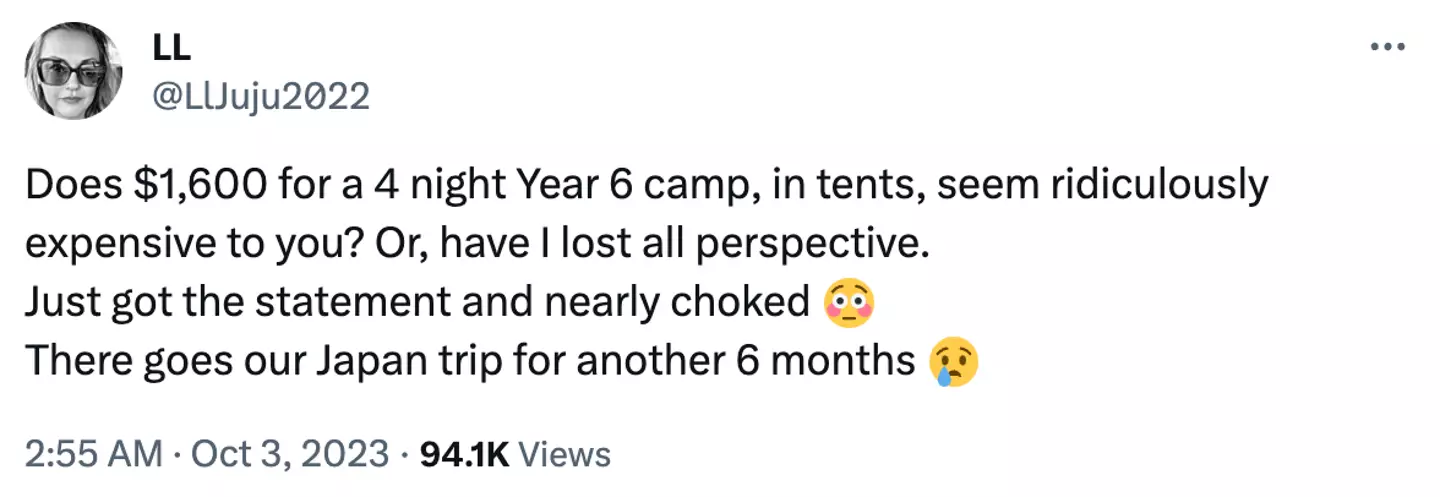Open the @LlJuju2022 handle link
The width and height of the screenshot is (1440, 497).
click(260, 97)
